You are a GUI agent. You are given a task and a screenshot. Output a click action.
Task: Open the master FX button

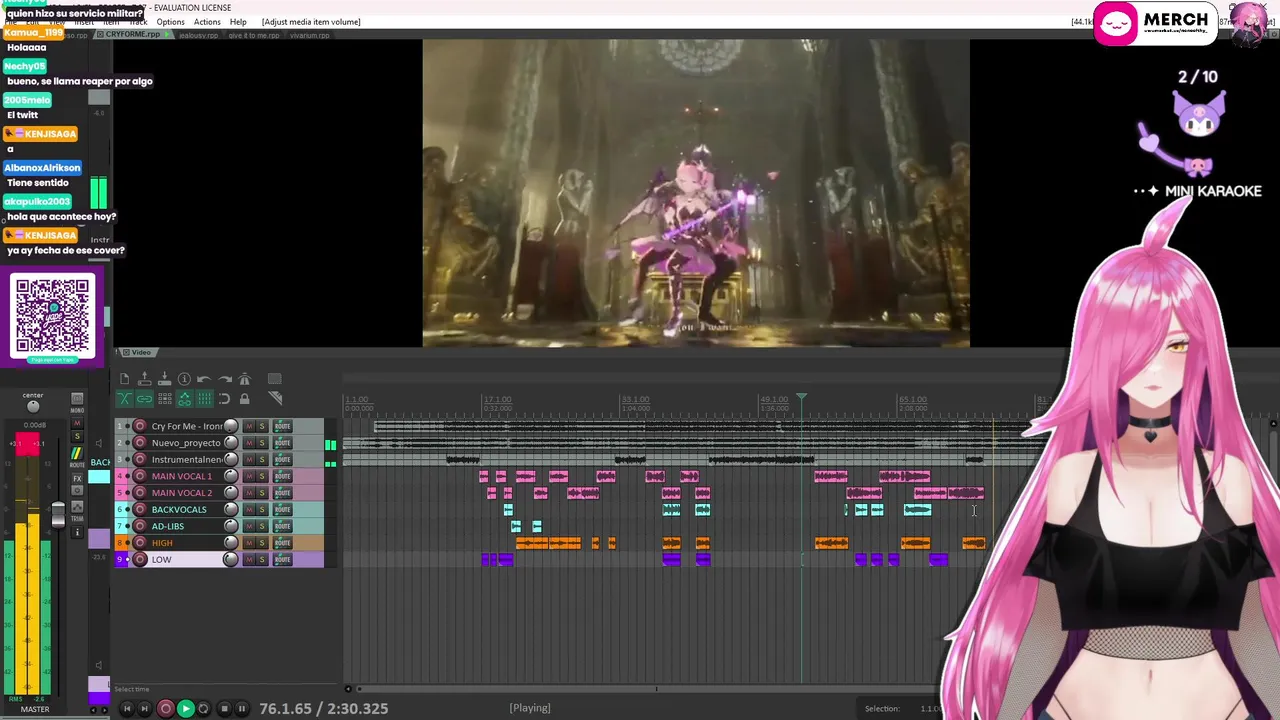pyautogui.click(x=77, y=478)
